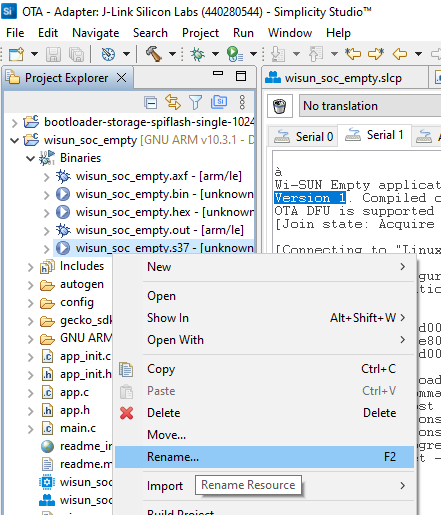Choose Rename... in the context menu

(264, 457)
